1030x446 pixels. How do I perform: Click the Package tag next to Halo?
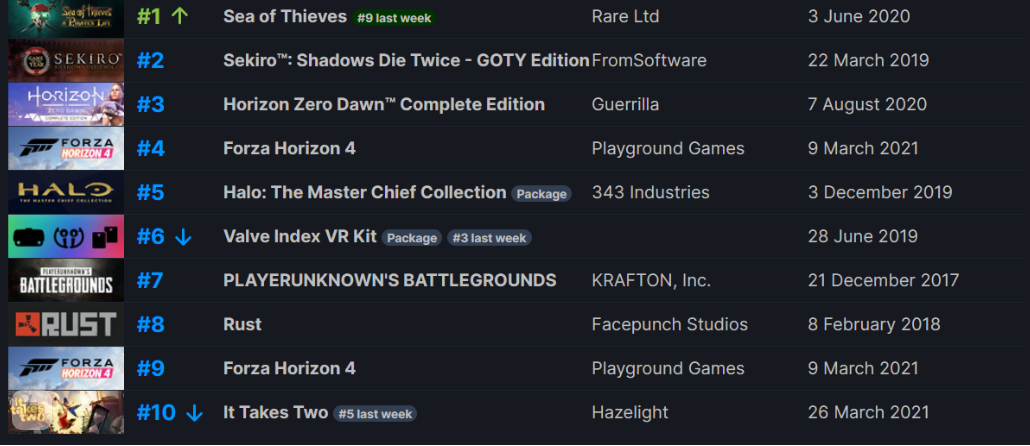click(x=541, y=194)
